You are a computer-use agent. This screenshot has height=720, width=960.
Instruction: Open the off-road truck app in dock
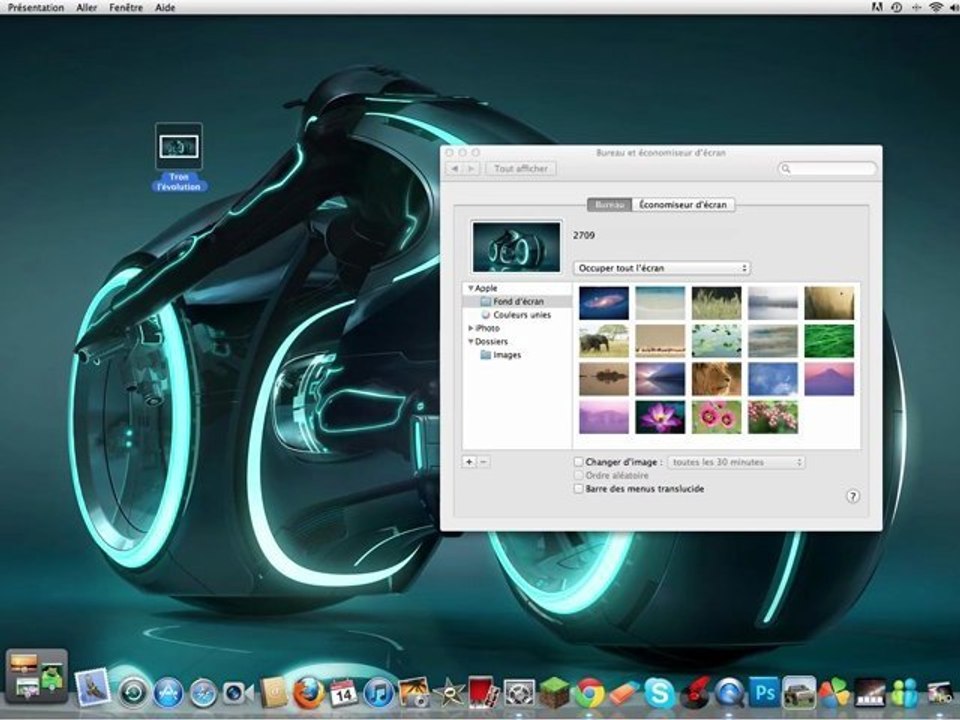tap(800, 692)
